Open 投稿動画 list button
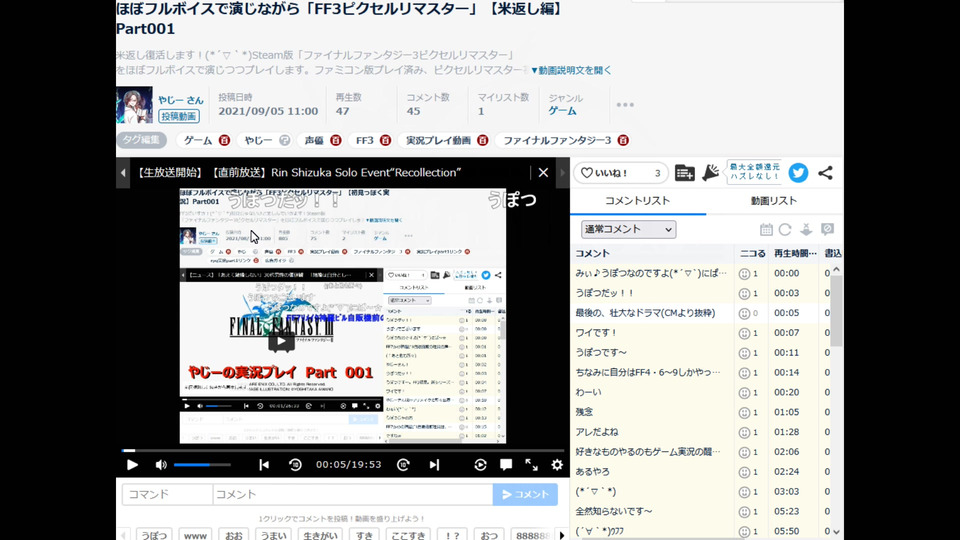 pyautogui.click(x=179, y=116)
